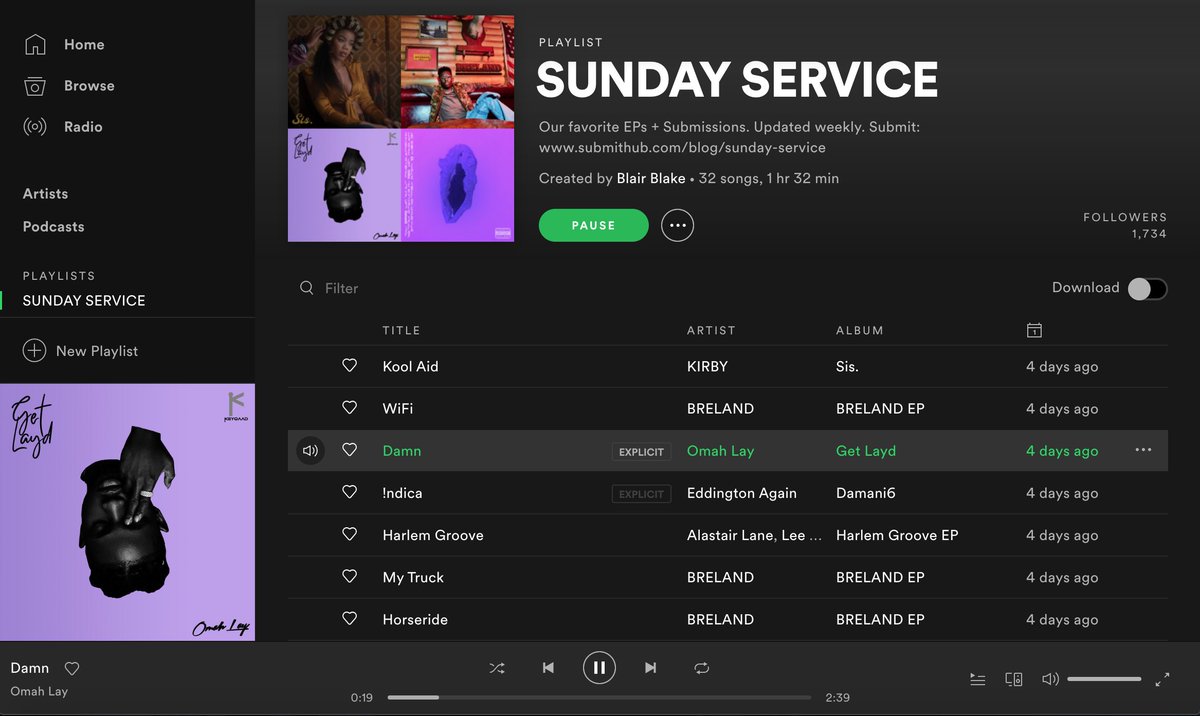
Task: Select the My Truck track title
Action: [x=413, y=578]
